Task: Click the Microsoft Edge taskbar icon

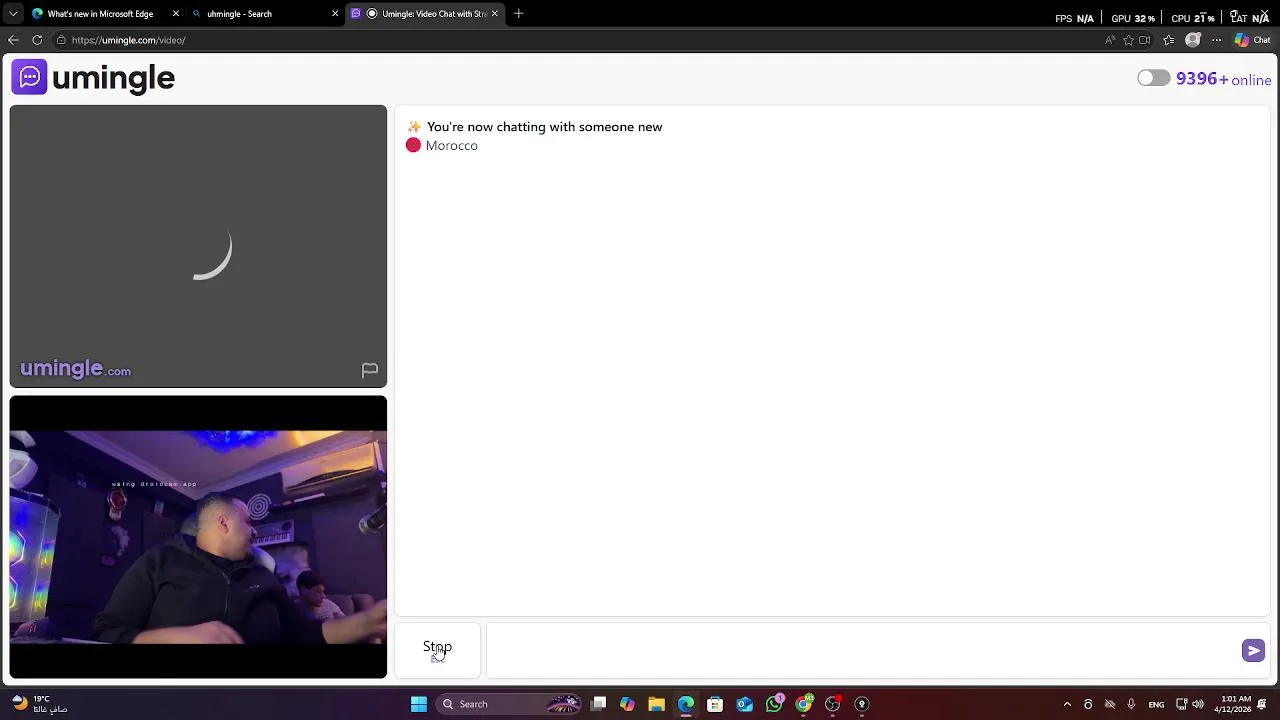Action: [x=686, y=704]
